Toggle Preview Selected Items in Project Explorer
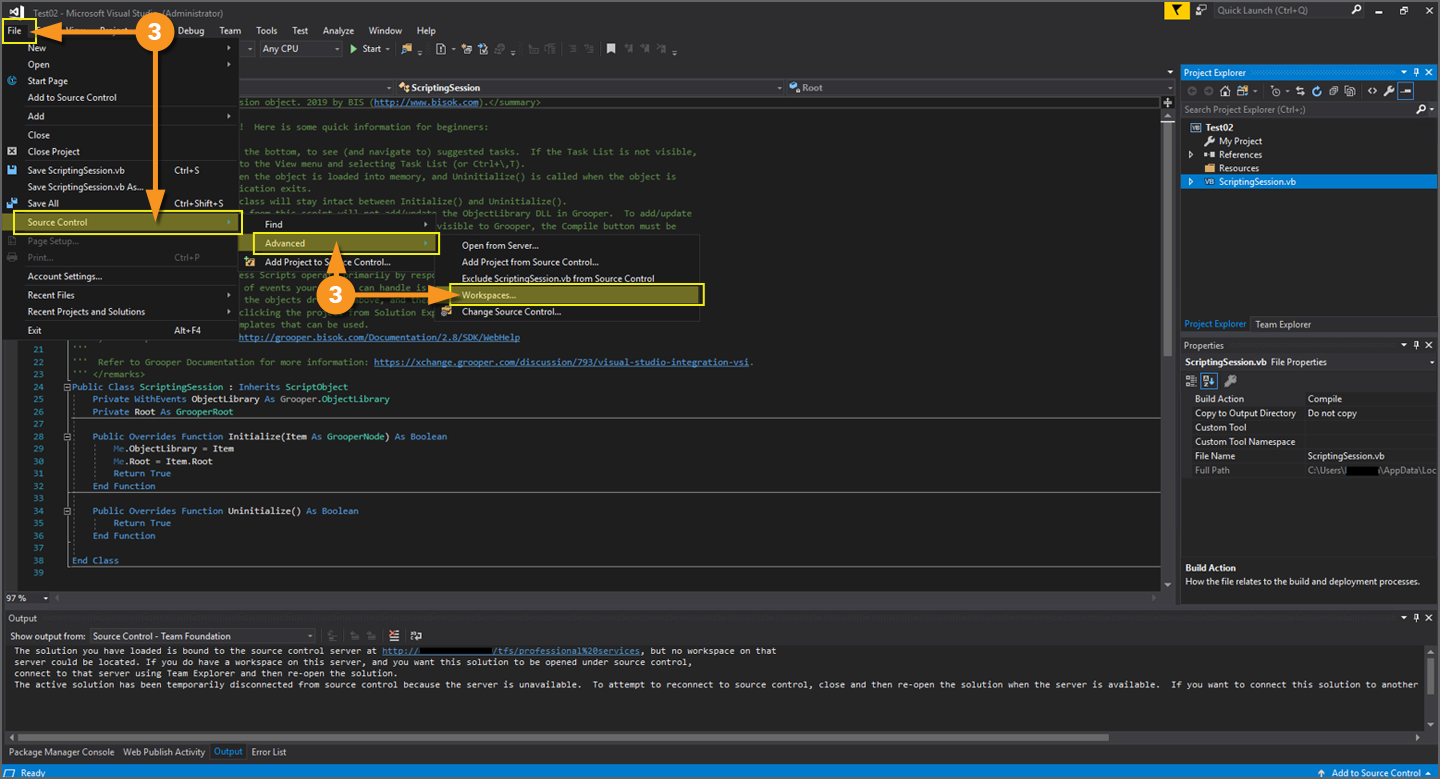Screen dimensions: 1440x779 pos(1406,91)
